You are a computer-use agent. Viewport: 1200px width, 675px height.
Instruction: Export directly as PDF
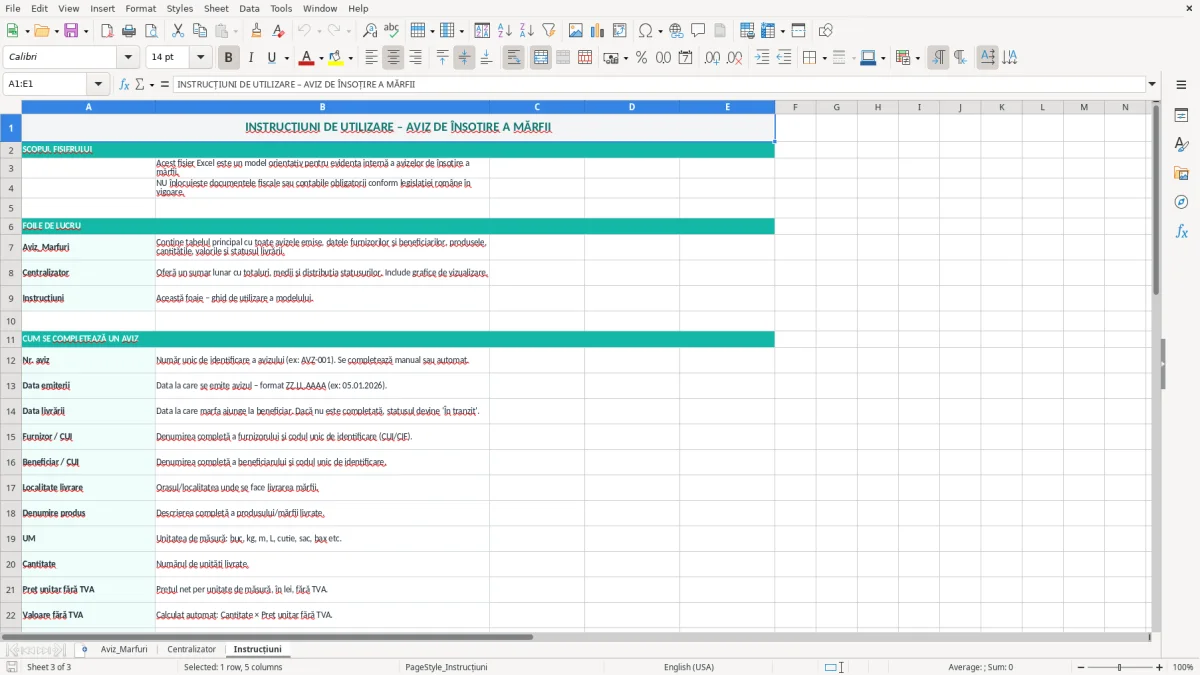point(107,31)
